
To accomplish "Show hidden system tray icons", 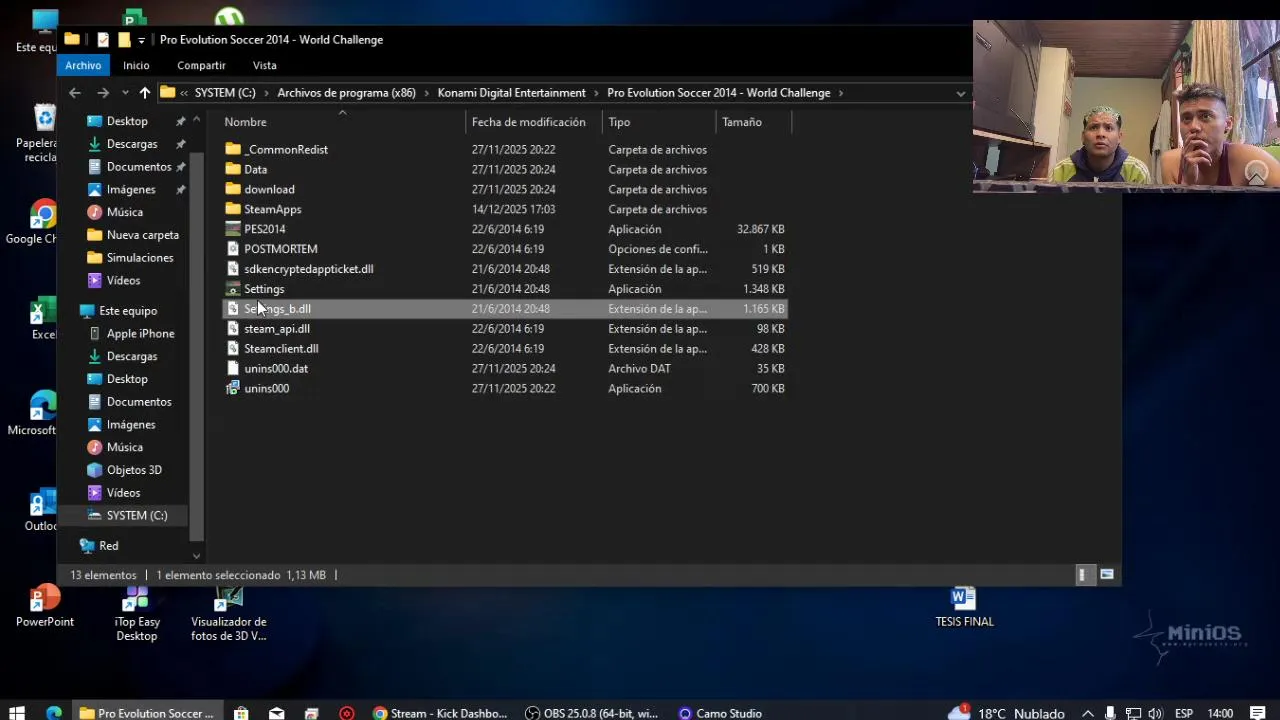I will point(1087,713).
